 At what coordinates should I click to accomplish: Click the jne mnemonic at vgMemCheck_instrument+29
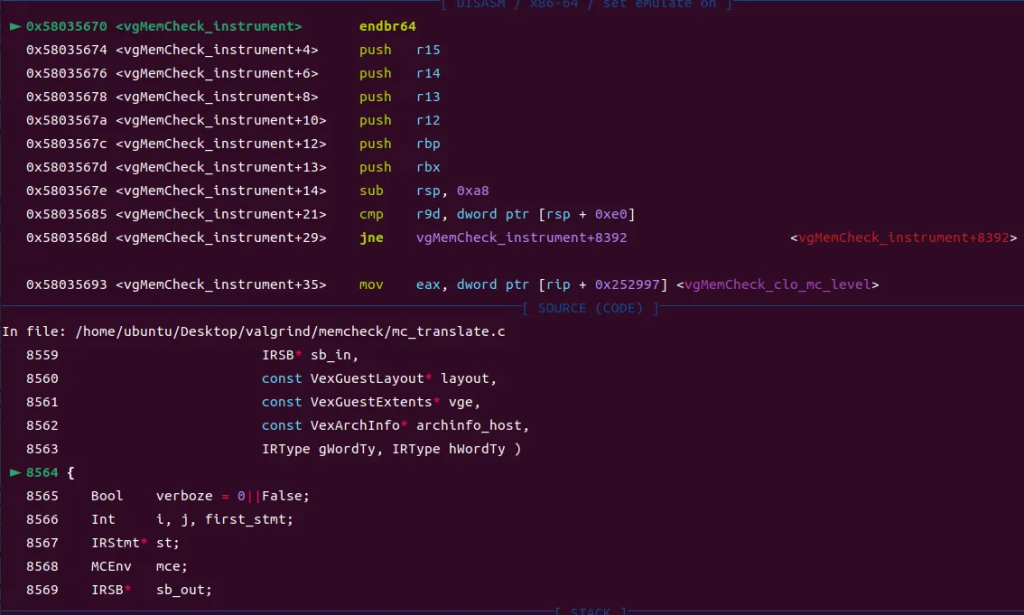pyautogui.click(x=371, y=238)
